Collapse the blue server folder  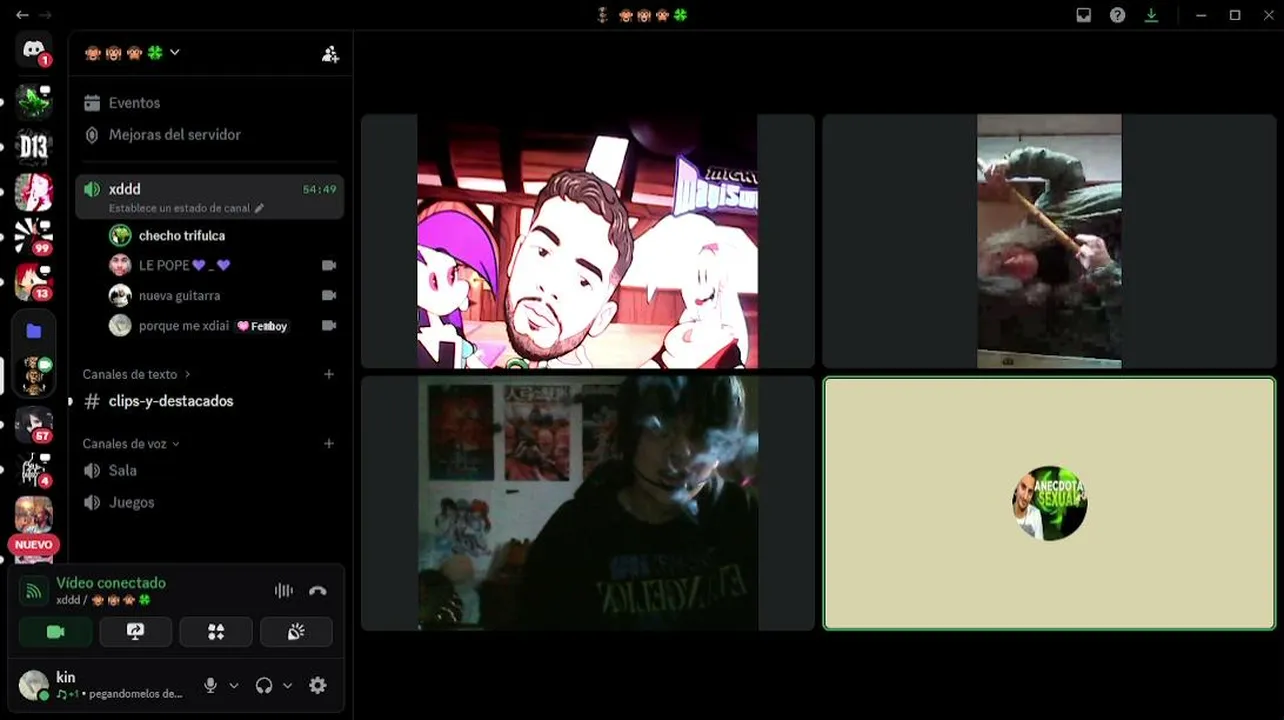click(34, 331)
